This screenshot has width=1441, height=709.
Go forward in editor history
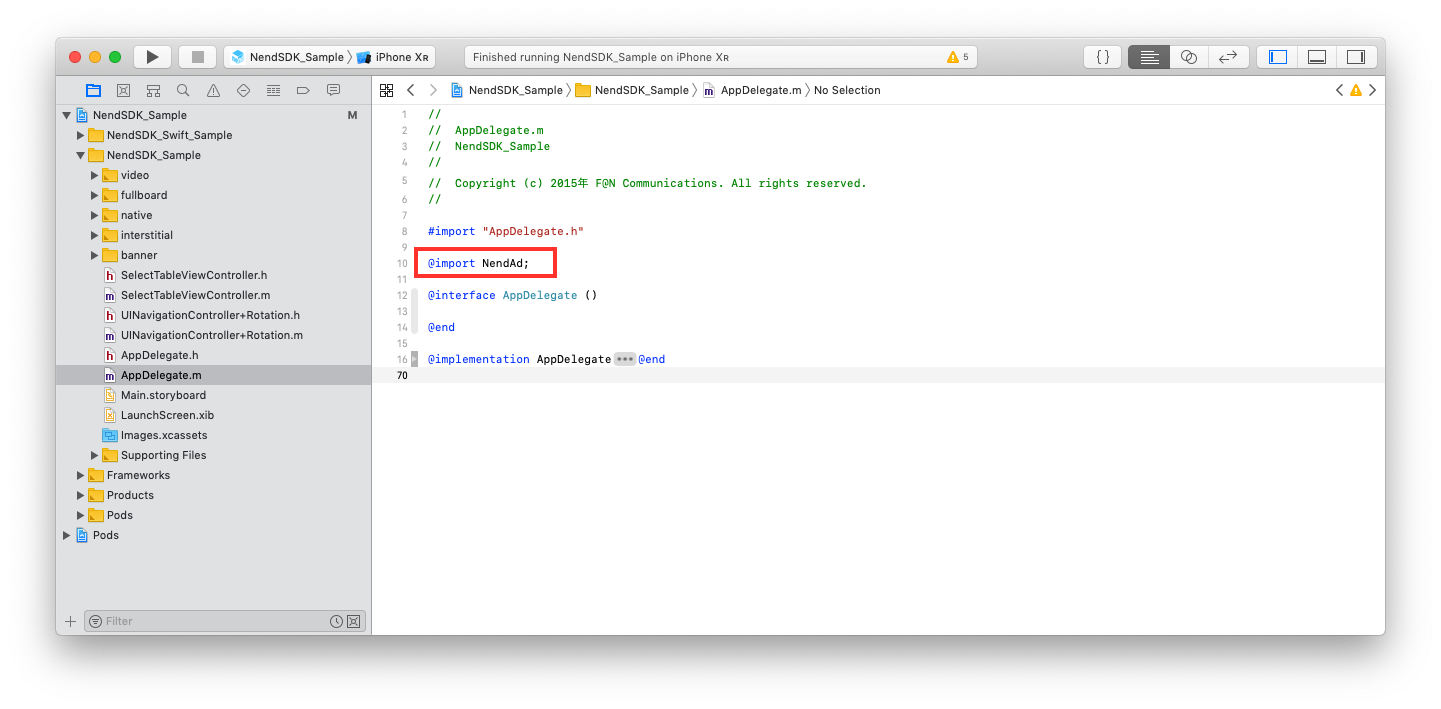[433, 90]
